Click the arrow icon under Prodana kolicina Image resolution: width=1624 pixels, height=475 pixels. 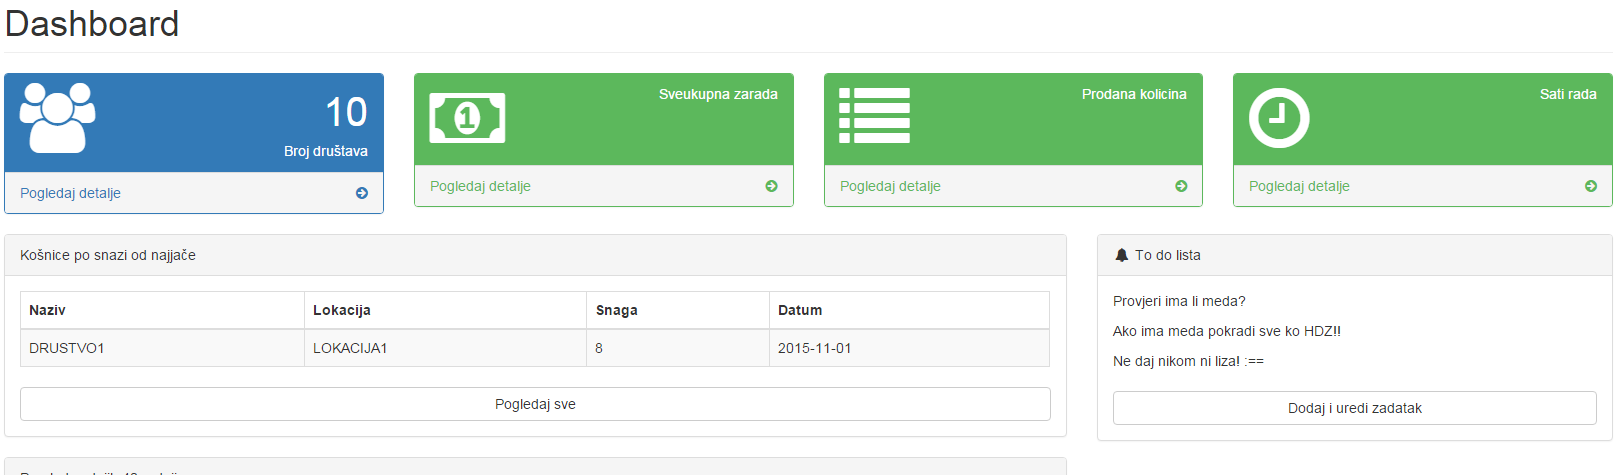pyautogui.click(x=1181, y=186)
